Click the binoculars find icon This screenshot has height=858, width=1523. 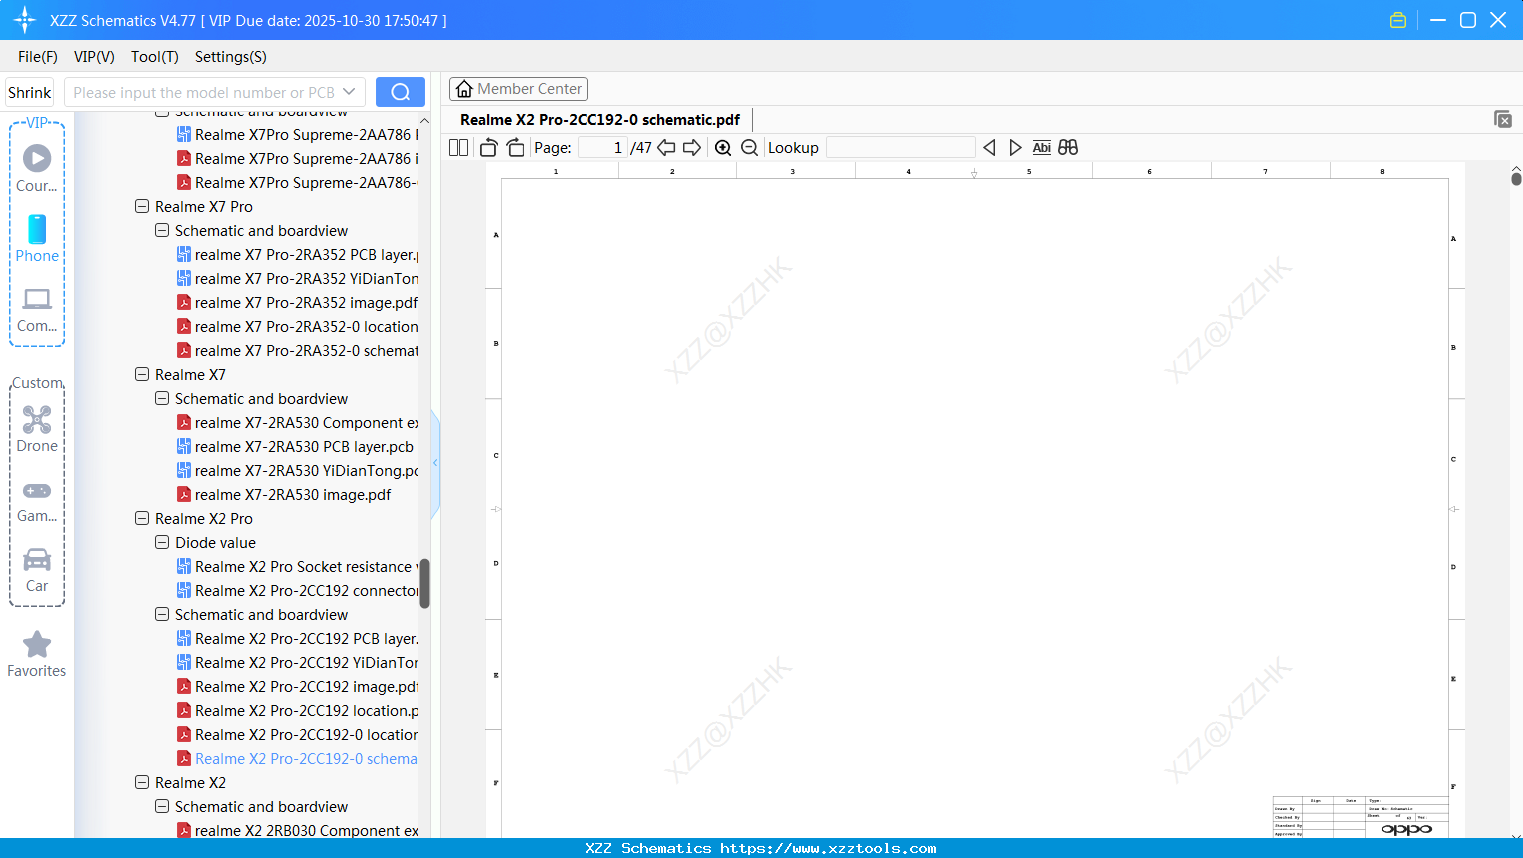click(x=1068, y=148)
